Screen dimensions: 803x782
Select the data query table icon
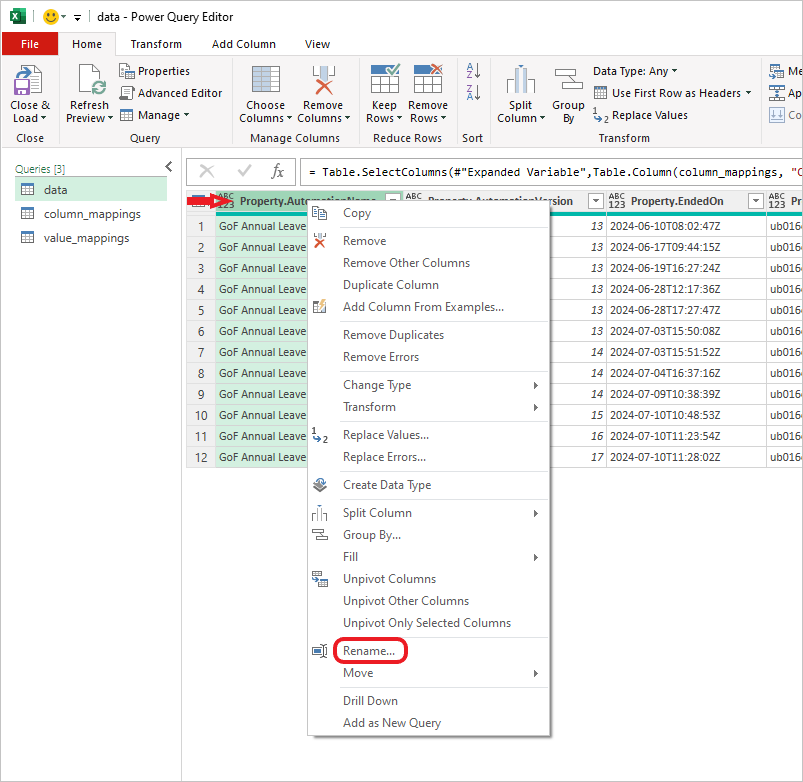(x=27, y=189)
